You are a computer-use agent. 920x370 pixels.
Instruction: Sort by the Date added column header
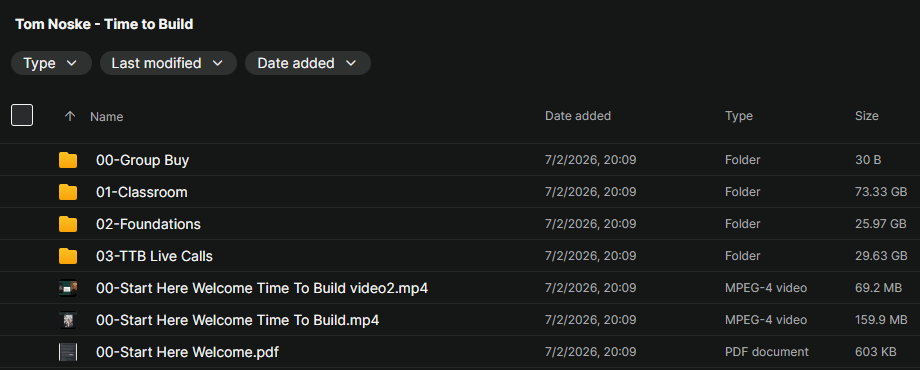click(578, 116)
